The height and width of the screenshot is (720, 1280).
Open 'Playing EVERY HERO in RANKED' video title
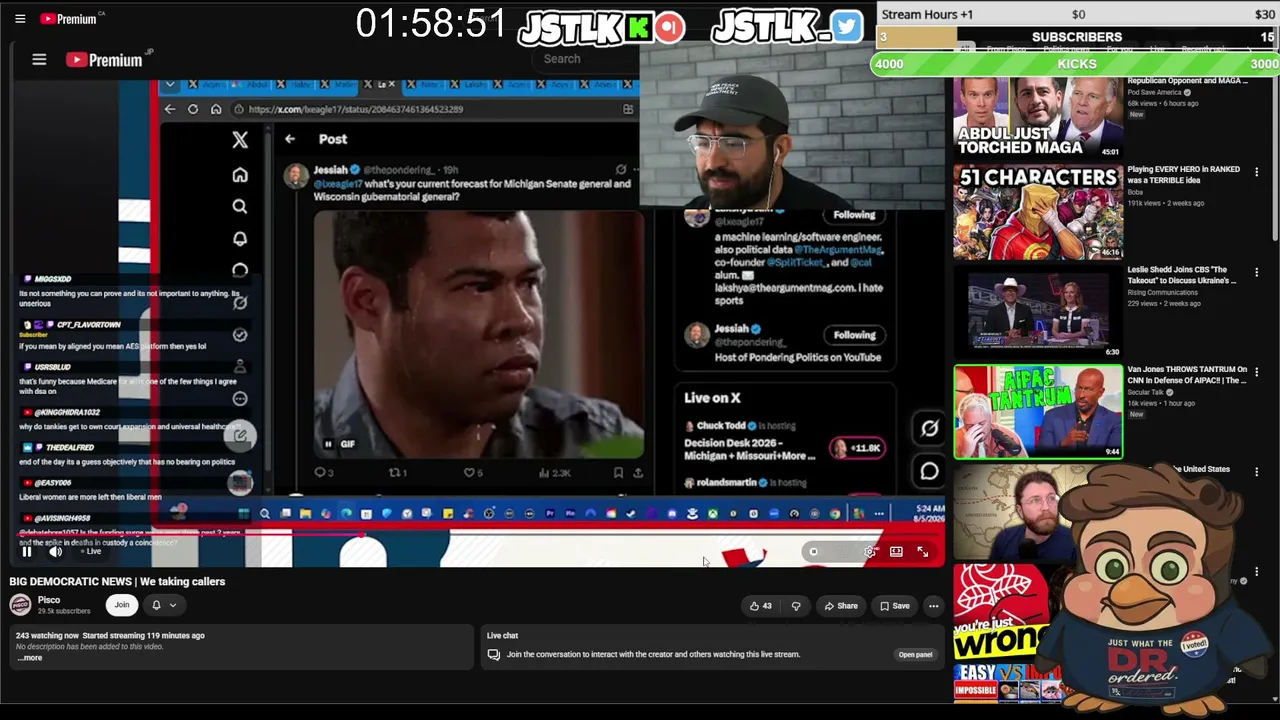coord(1184,175)
